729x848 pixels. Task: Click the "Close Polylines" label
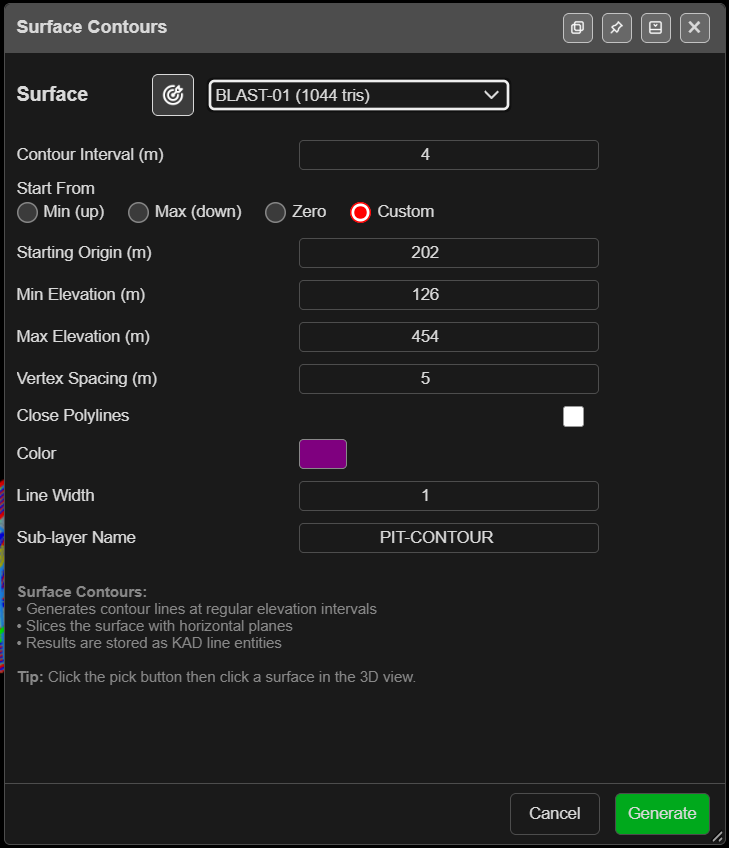[x=73, y=415]
